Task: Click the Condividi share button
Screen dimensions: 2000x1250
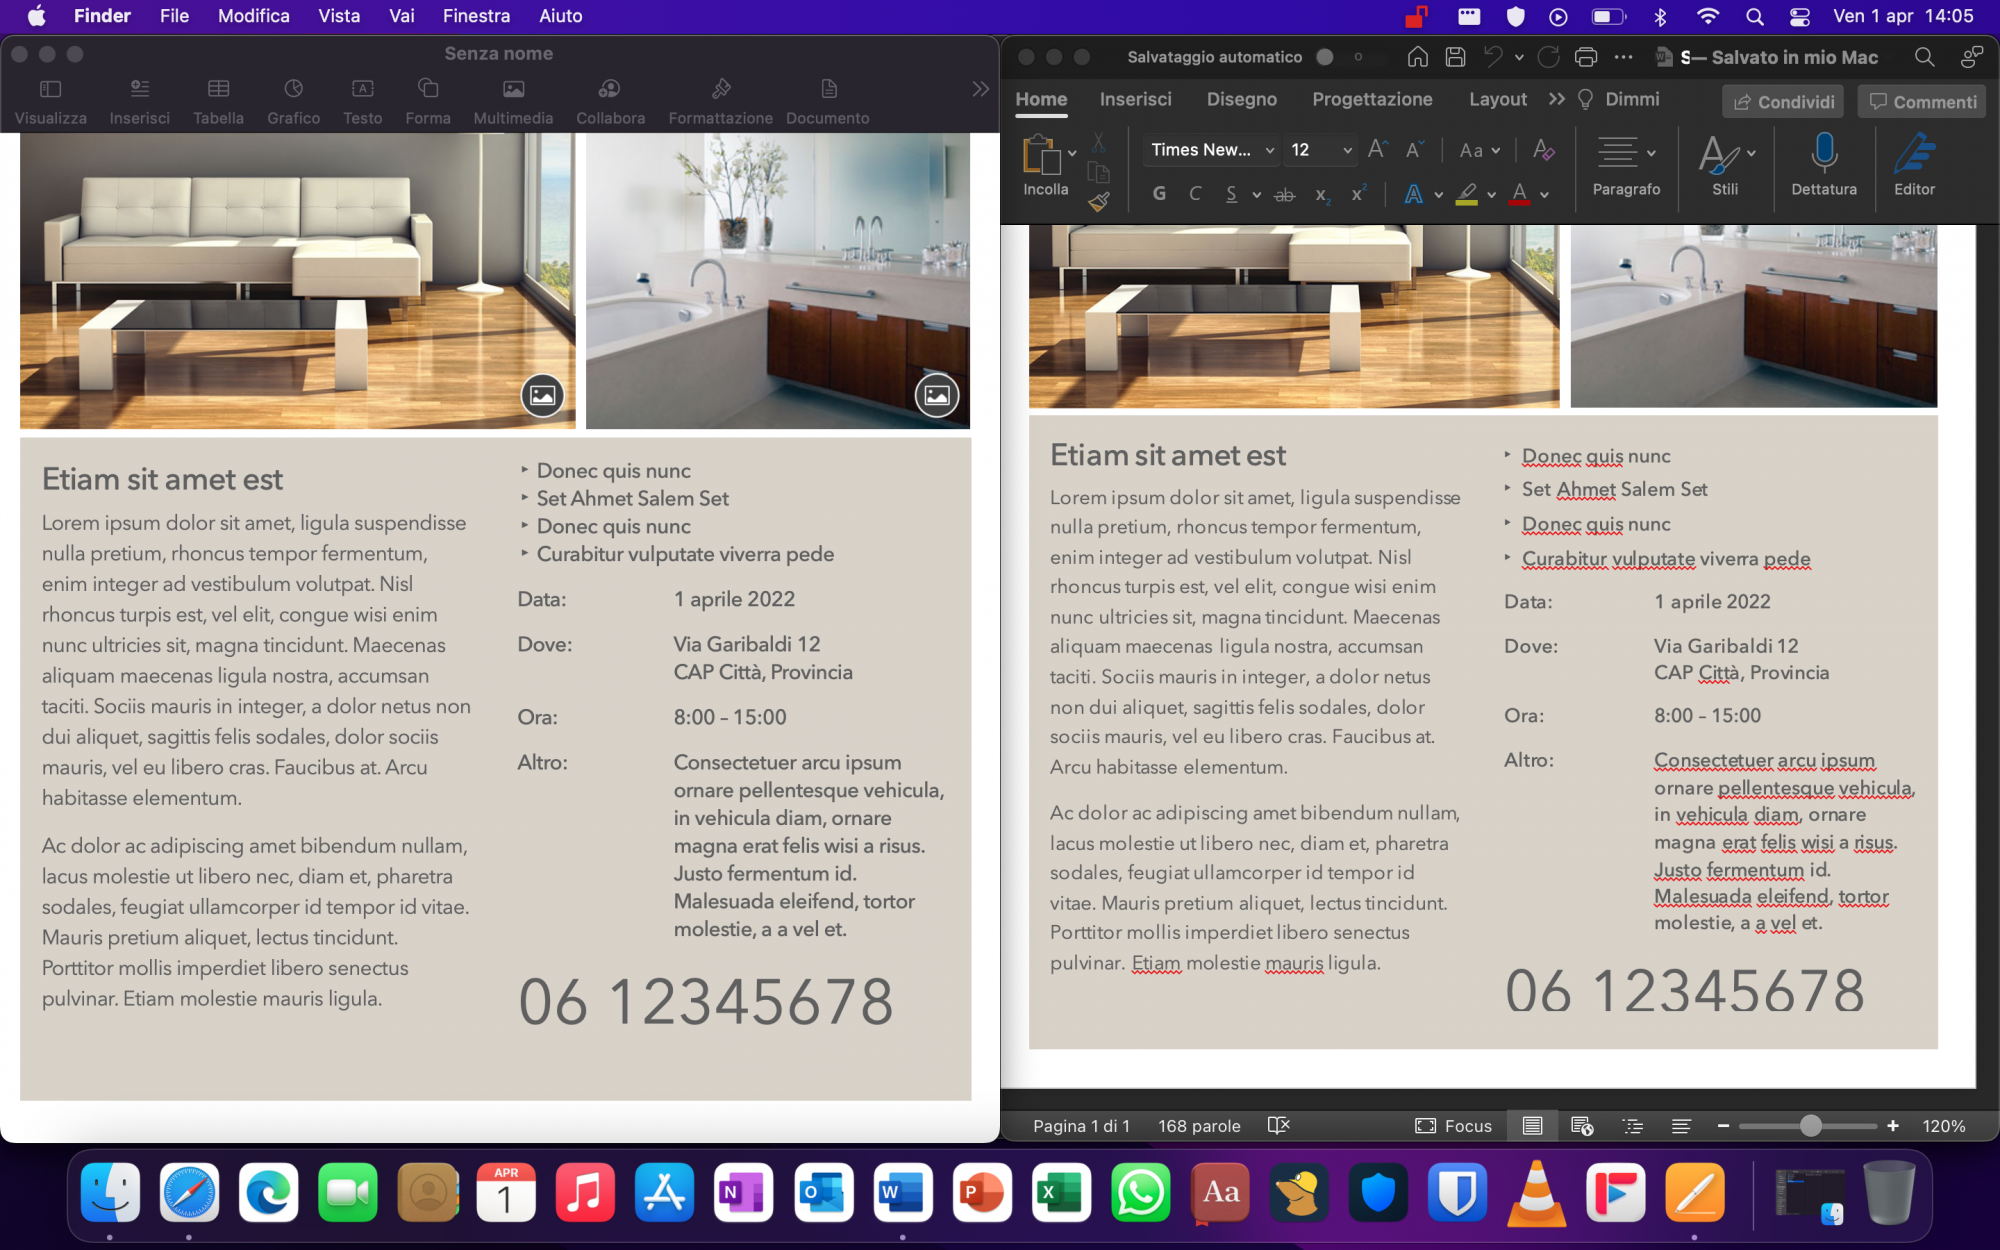Action: tap(1783, 101)
